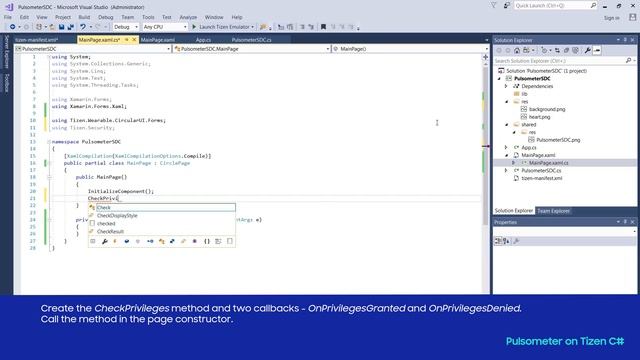Select background.png in Solution Explorer
The image size is (640, 360).
547,109
